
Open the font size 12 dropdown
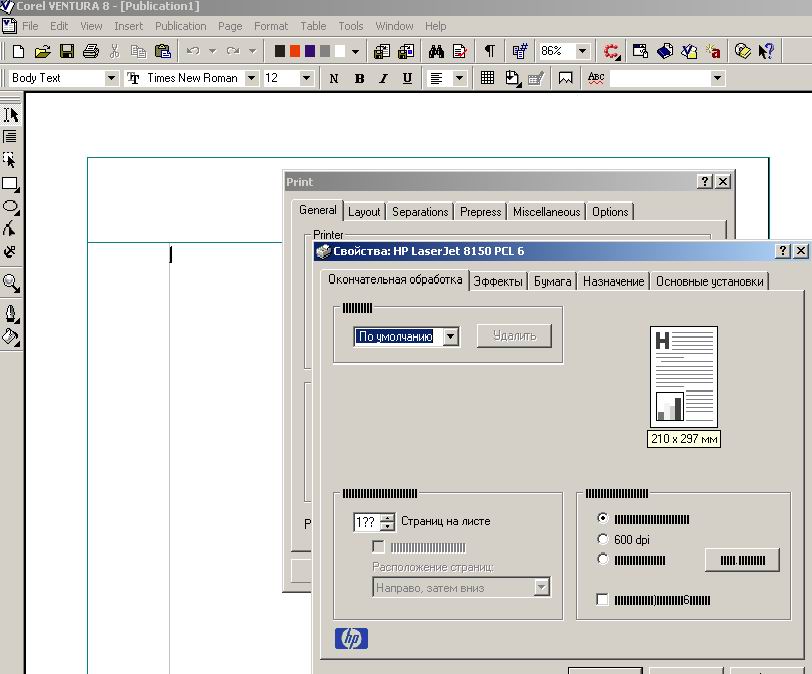pos(306,79)
